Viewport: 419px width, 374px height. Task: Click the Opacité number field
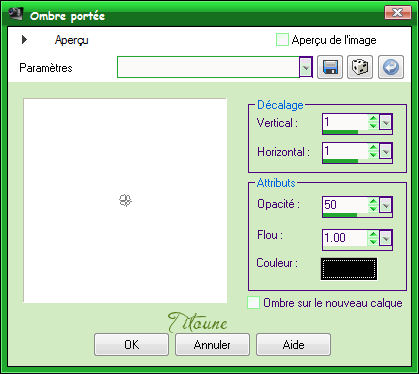click(x=346, y=205)
